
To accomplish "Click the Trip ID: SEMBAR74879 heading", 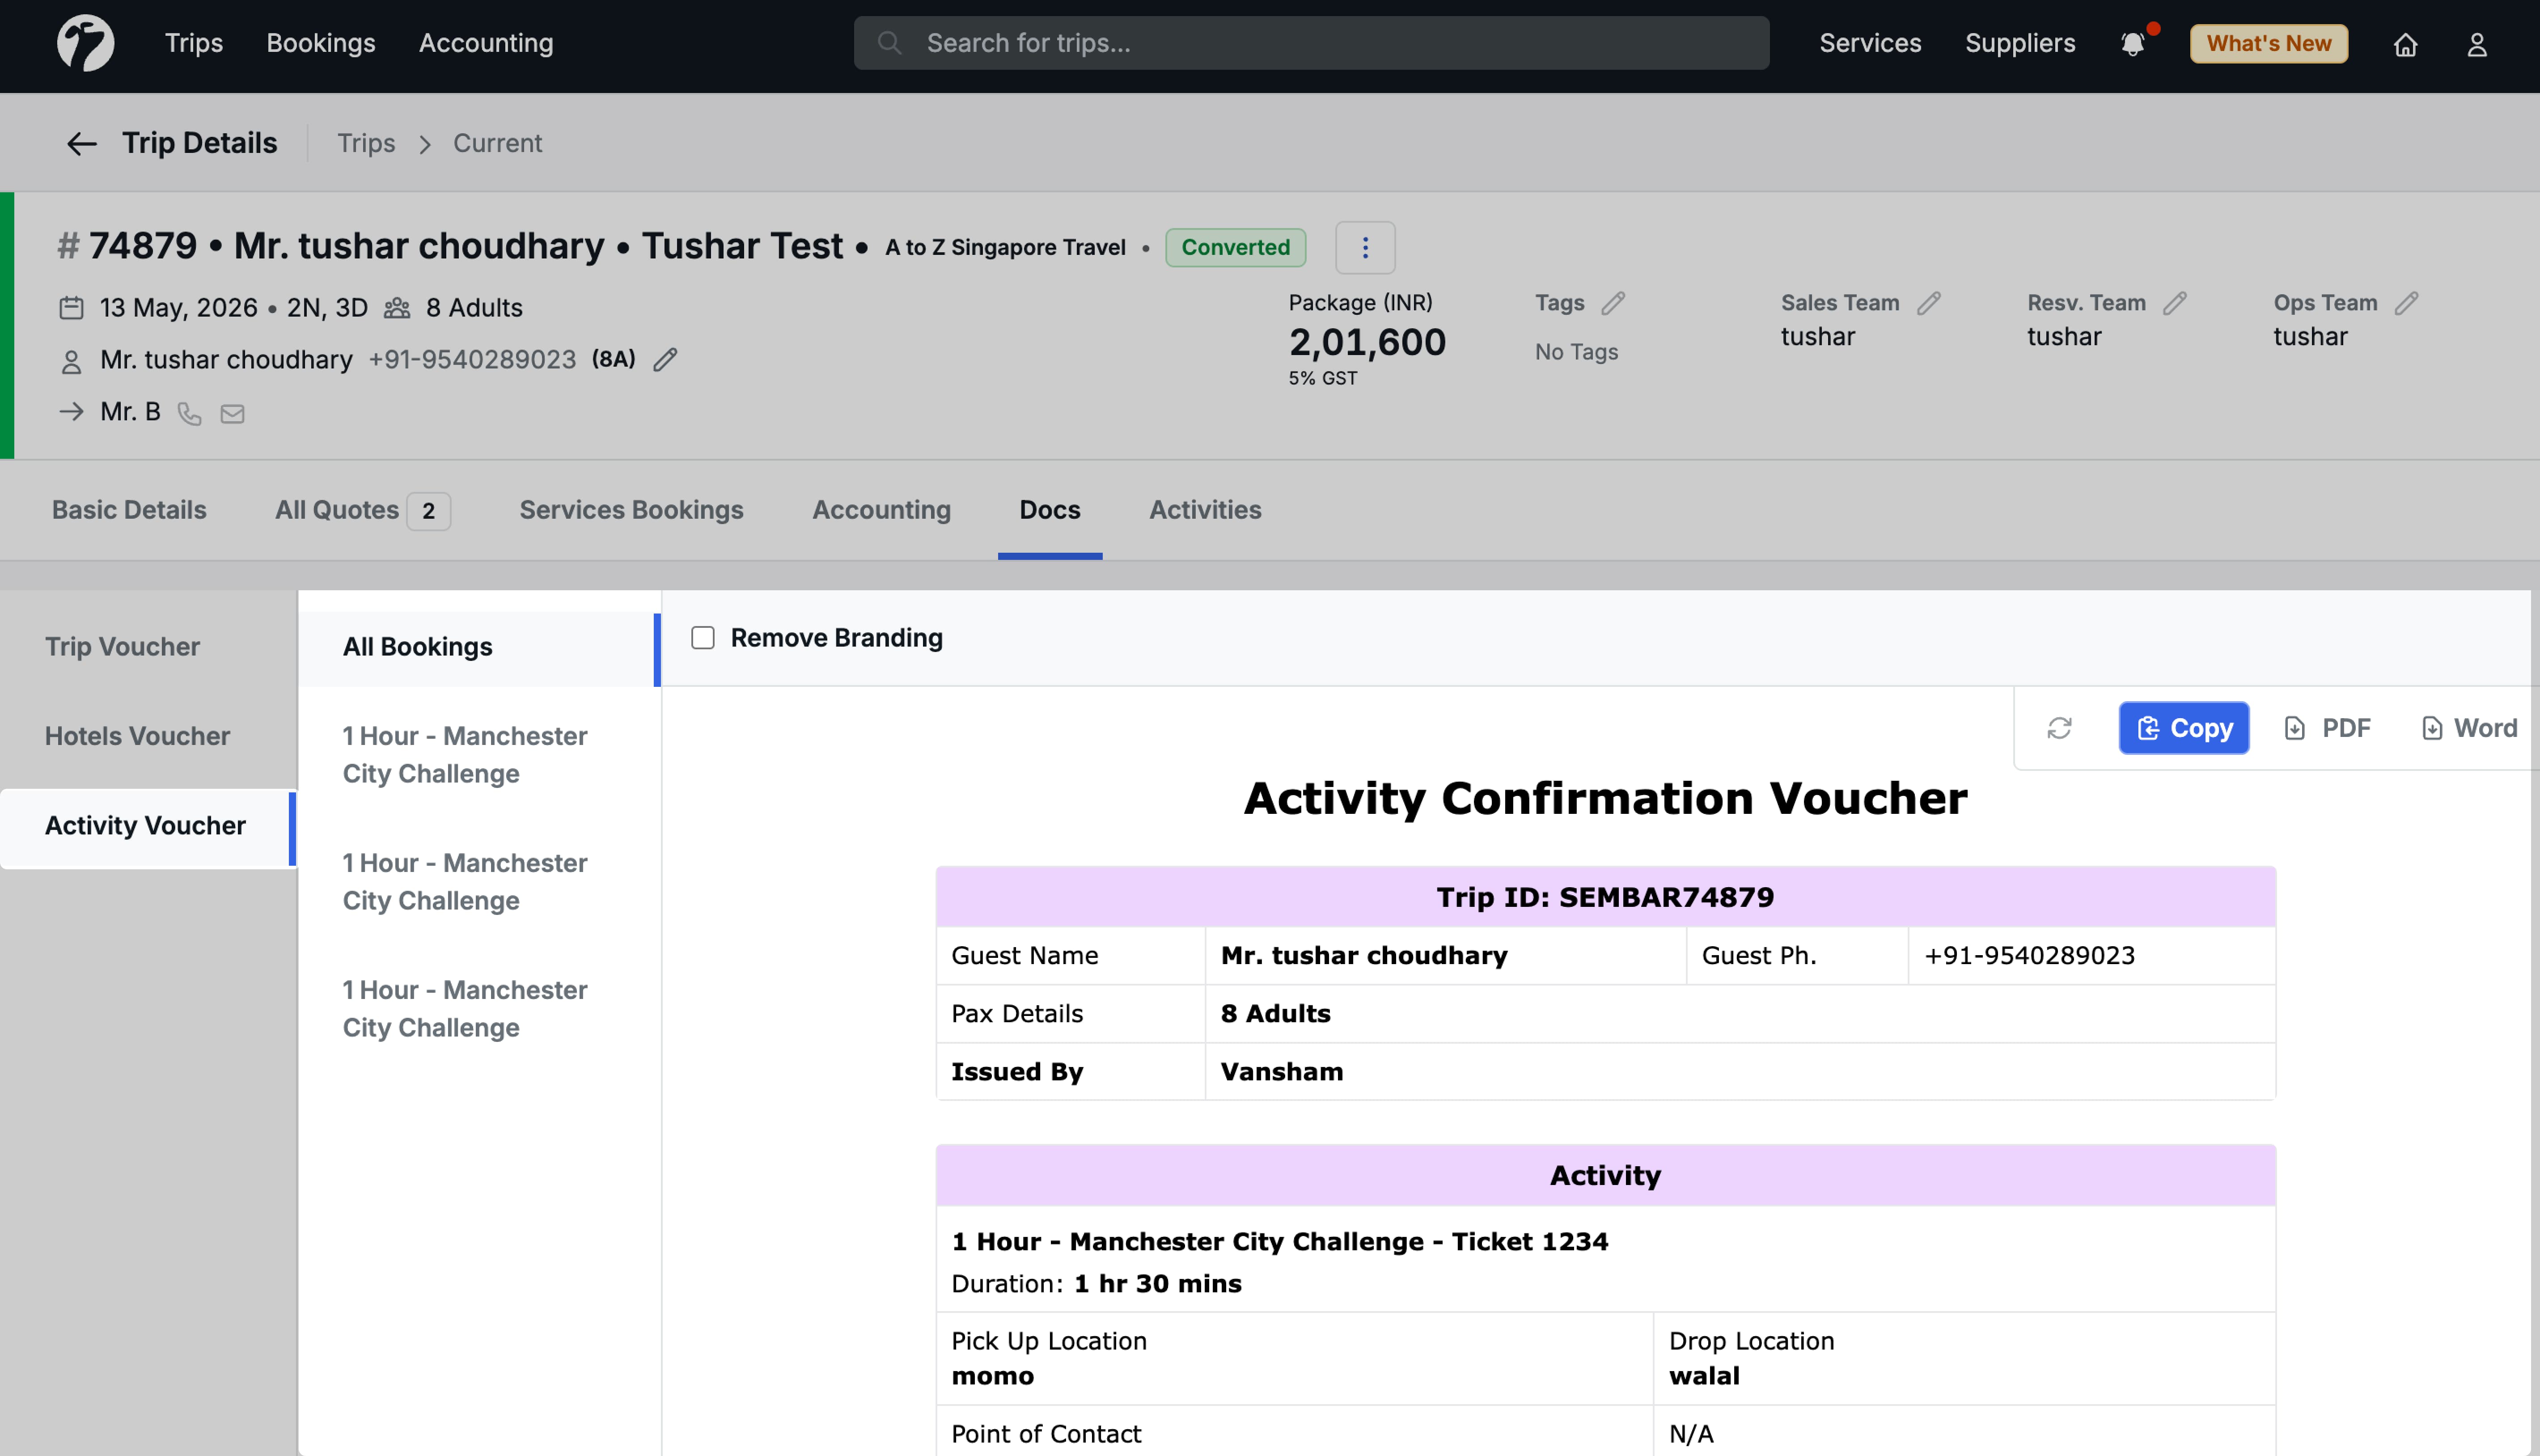I will [1605, 897].
